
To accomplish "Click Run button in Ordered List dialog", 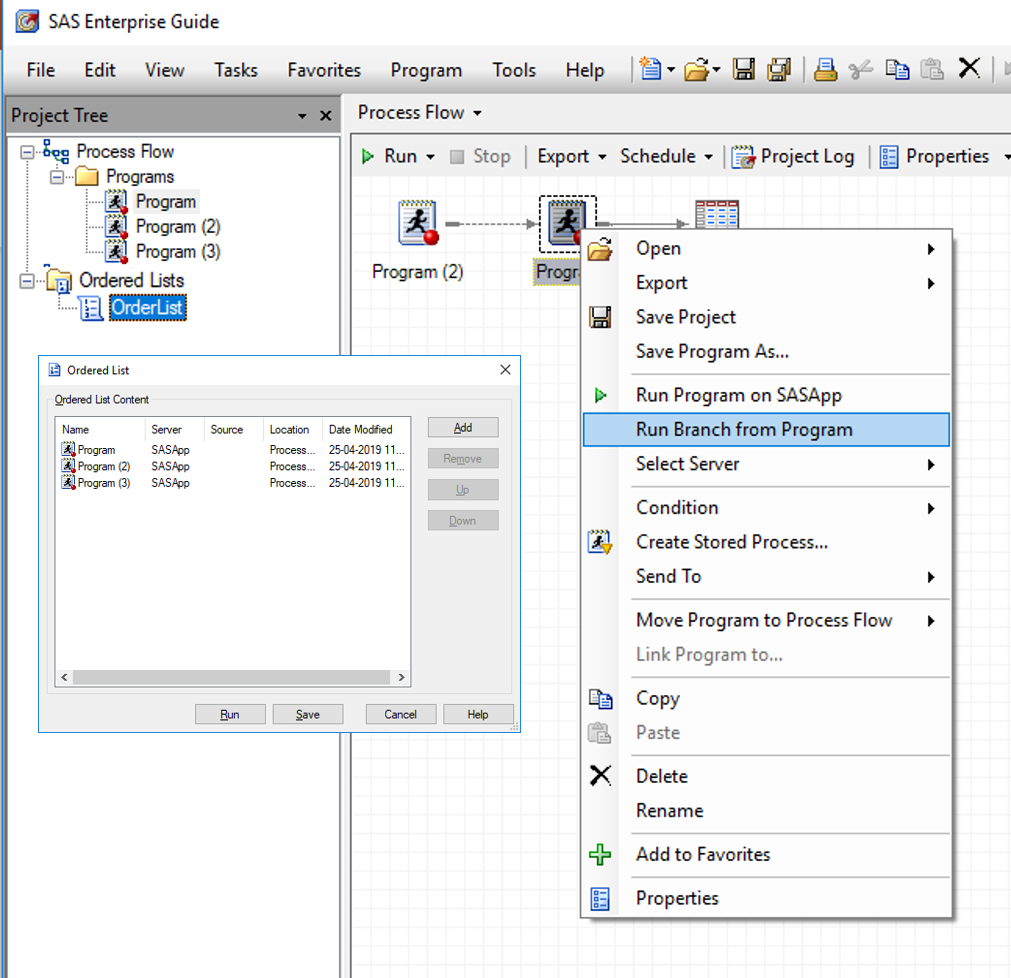I will click(x=230, y=714).
